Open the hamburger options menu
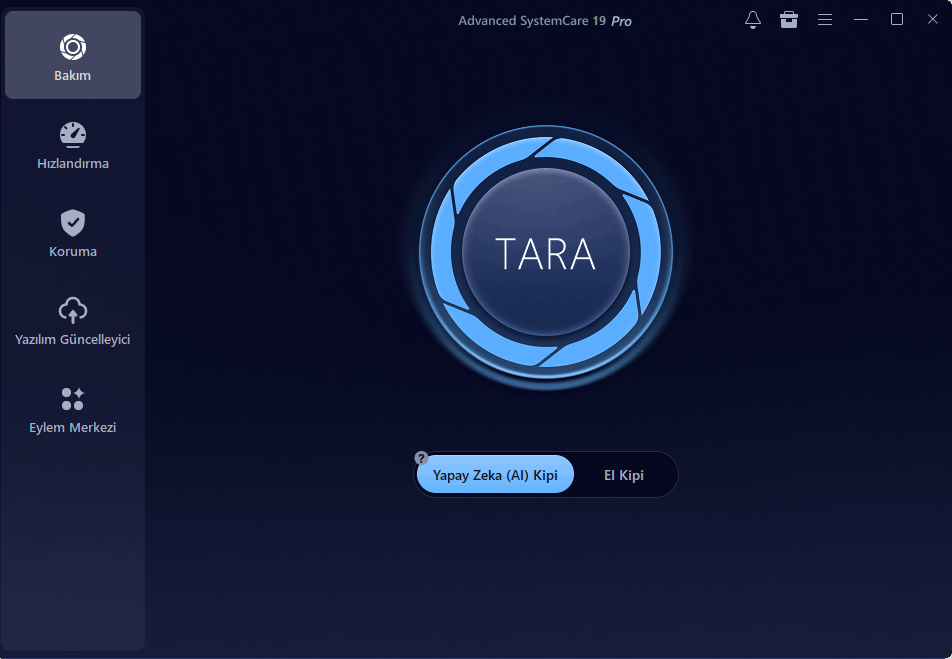Screen dimensions: 952x659 824,20
